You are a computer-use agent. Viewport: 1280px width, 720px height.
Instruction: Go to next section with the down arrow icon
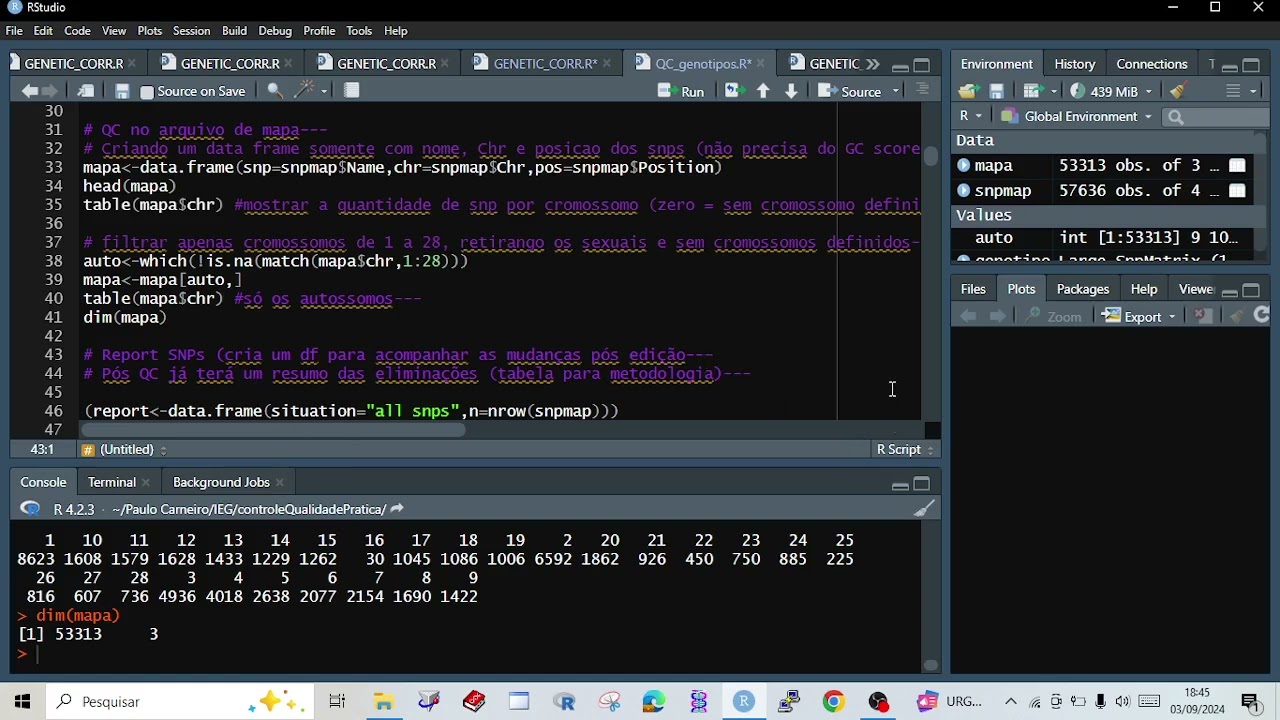point(791,91)
